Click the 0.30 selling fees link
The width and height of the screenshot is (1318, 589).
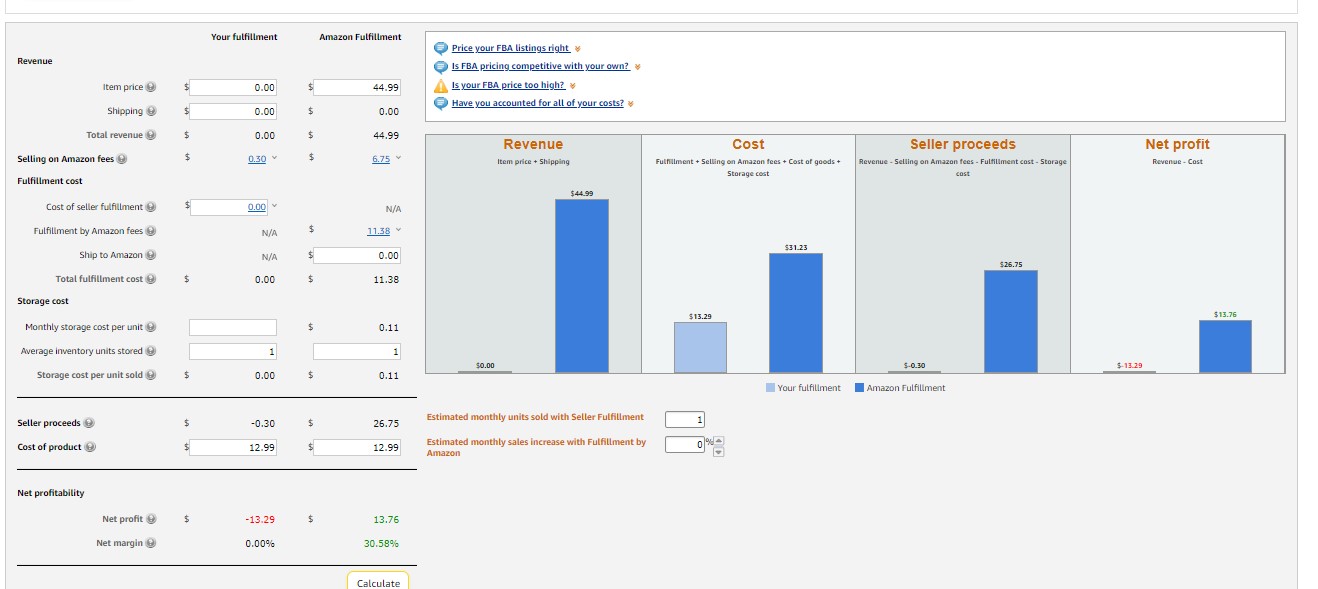[x=257, y=159]
